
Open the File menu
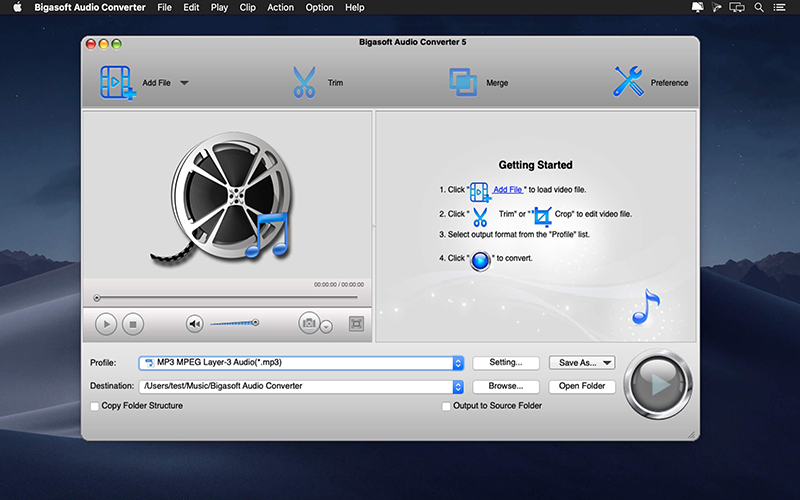(164, 7)
